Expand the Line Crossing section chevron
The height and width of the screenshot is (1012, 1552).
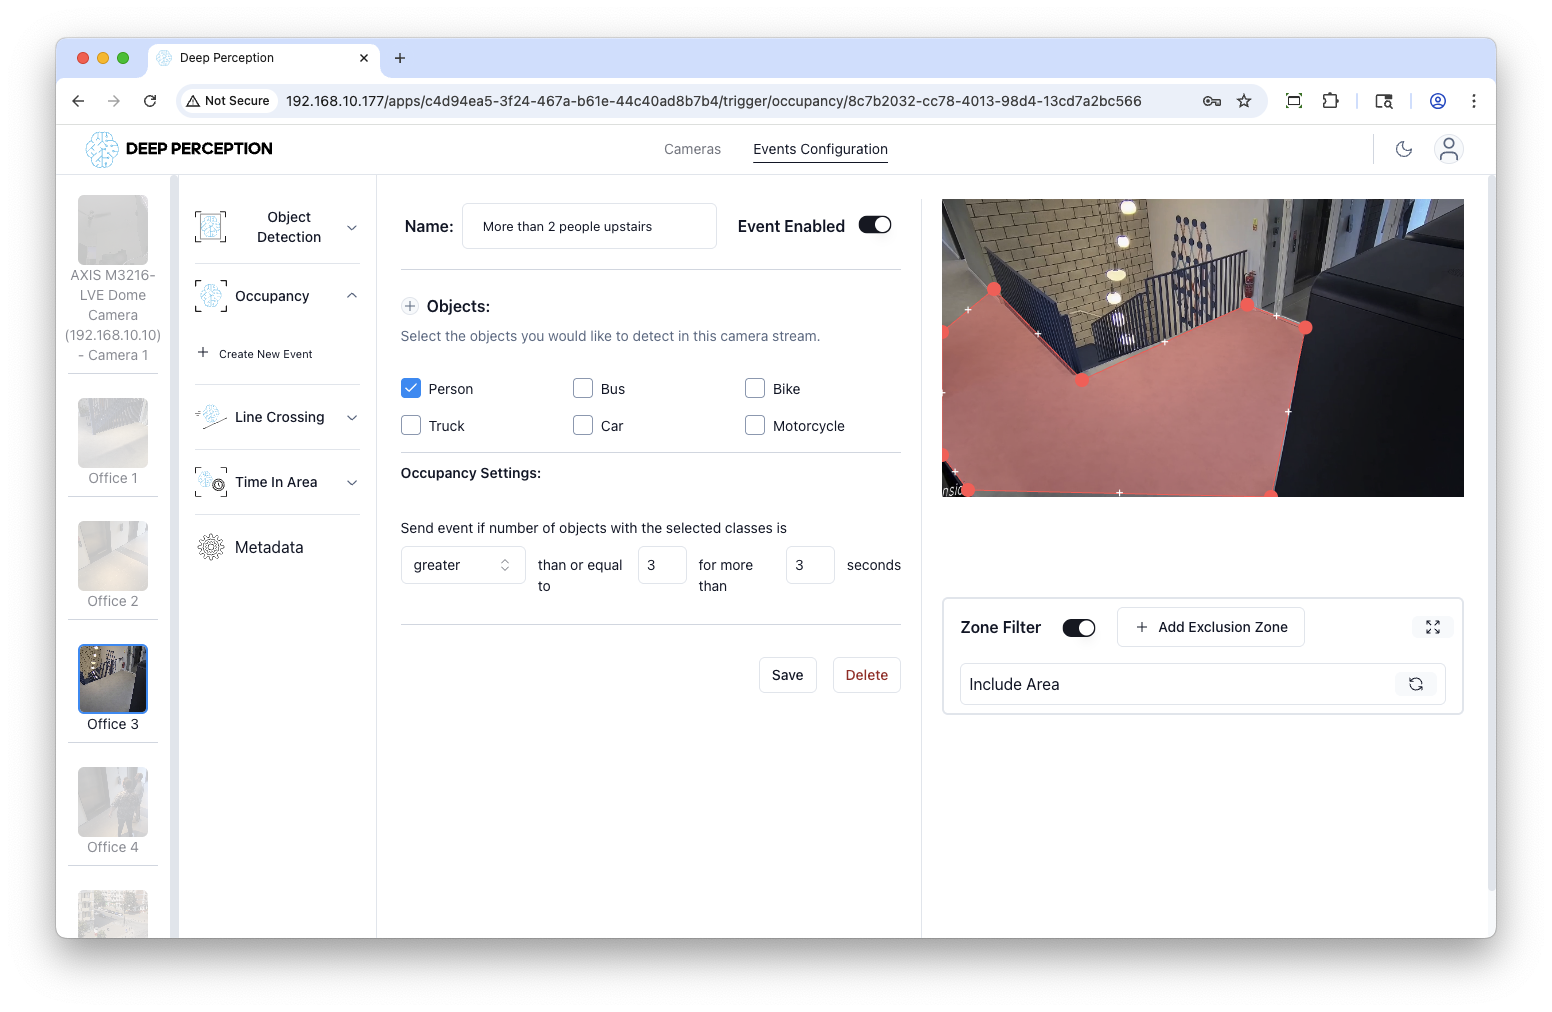coord(352,418)
